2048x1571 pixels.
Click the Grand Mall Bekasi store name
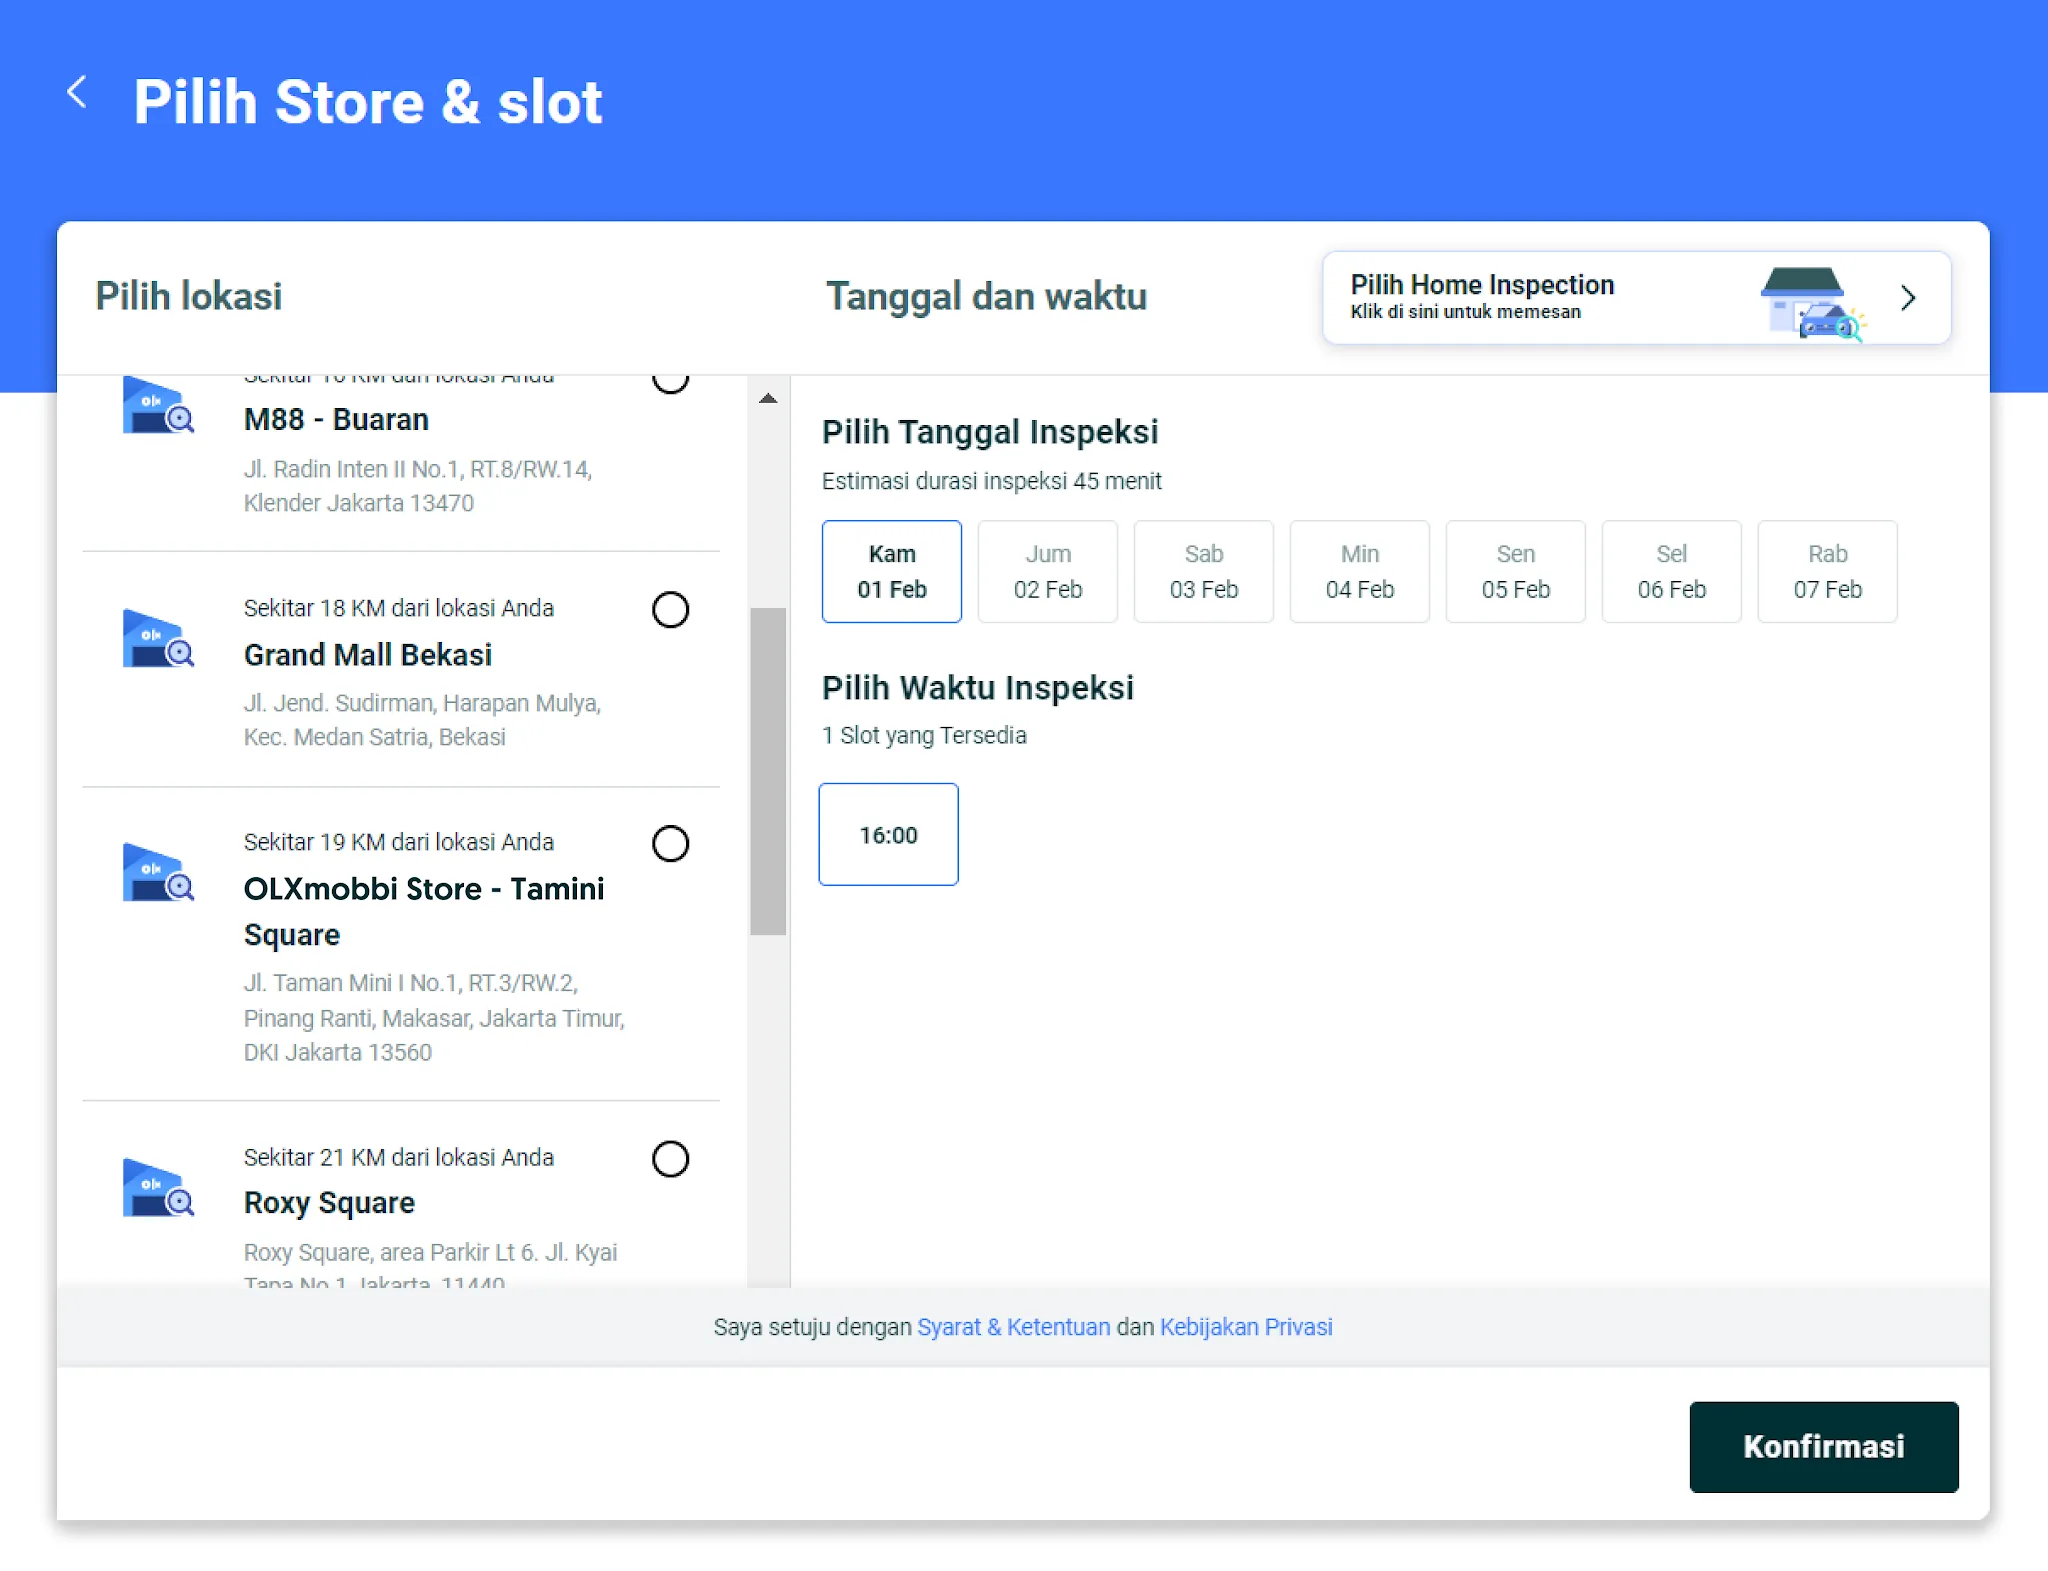pos(368,655)
